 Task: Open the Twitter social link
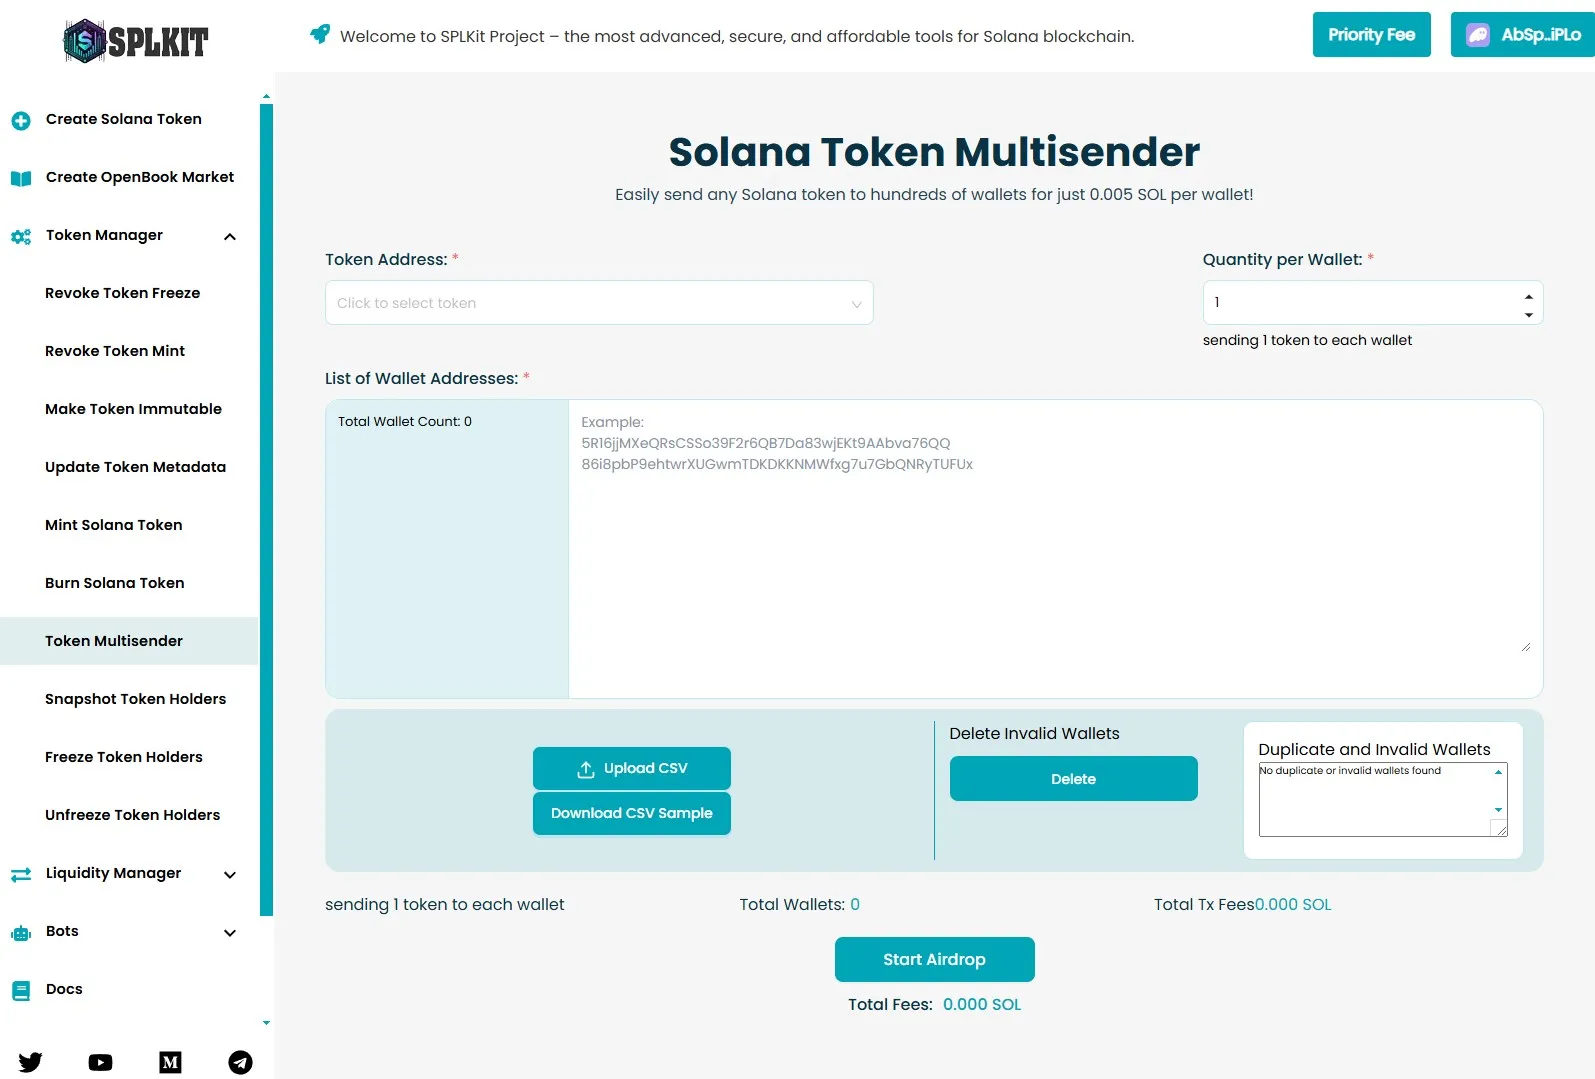pos(30,1062)
